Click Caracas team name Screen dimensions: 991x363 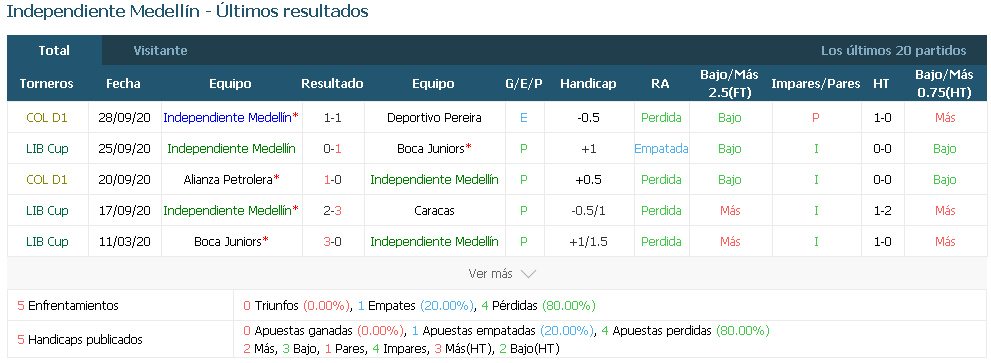tap(434, 211)
